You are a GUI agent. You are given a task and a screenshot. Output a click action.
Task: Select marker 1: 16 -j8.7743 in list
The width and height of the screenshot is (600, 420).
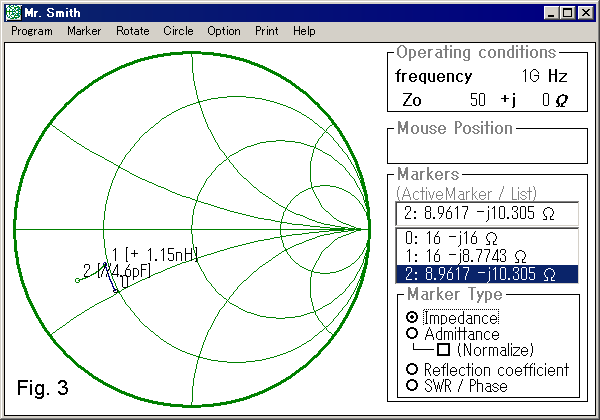click(486, 256)
